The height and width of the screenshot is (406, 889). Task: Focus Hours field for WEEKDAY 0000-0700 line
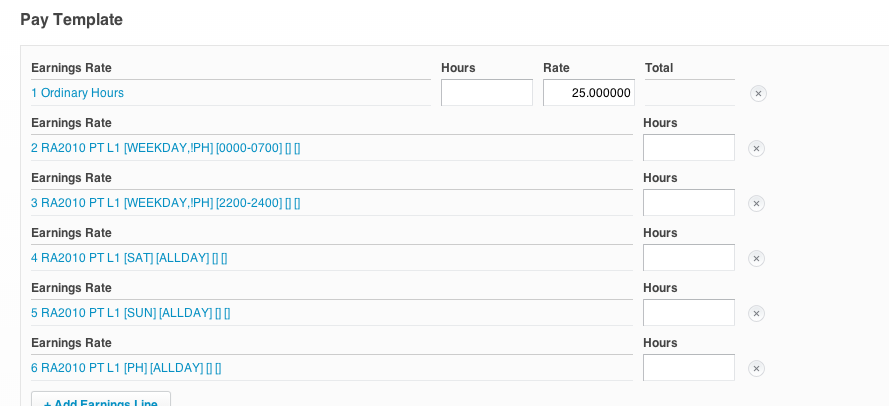tap(688, 148)
